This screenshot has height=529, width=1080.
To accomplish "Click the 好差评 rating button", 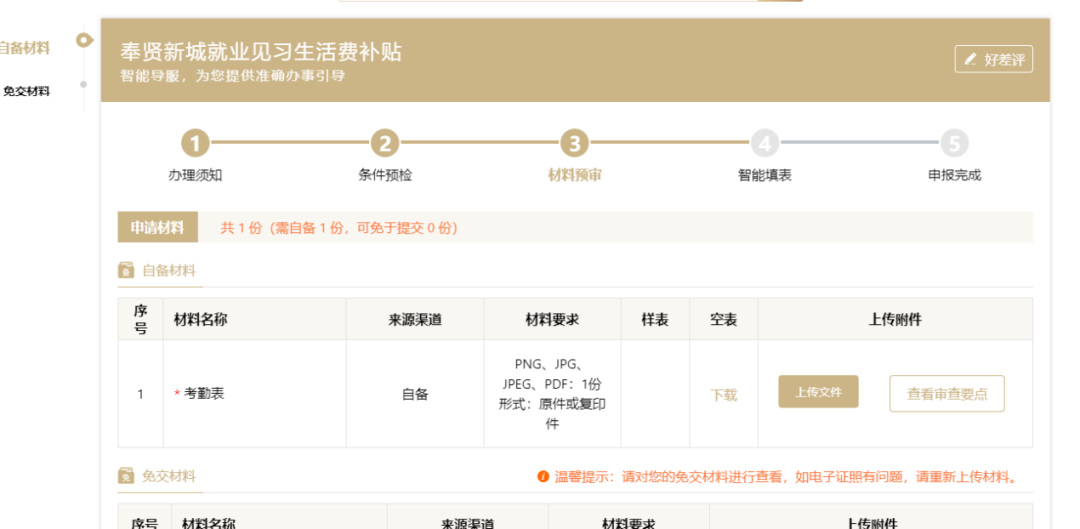I will (x=993, y=59).
